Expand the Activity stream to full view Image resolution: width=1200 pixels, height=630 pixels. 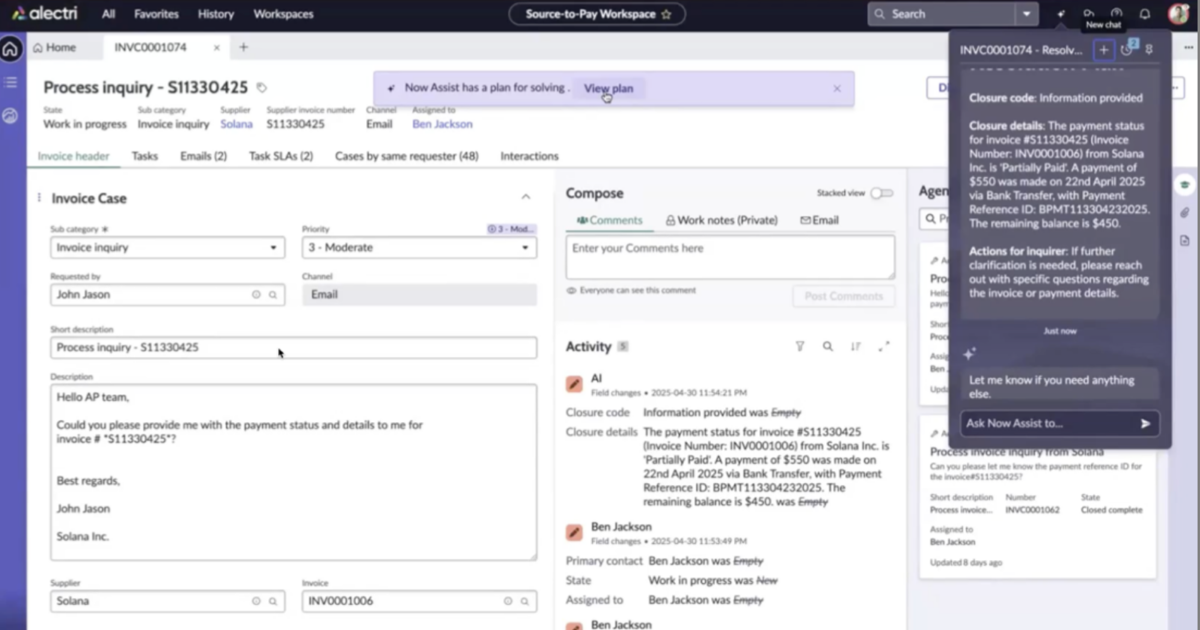click(884, 347)
